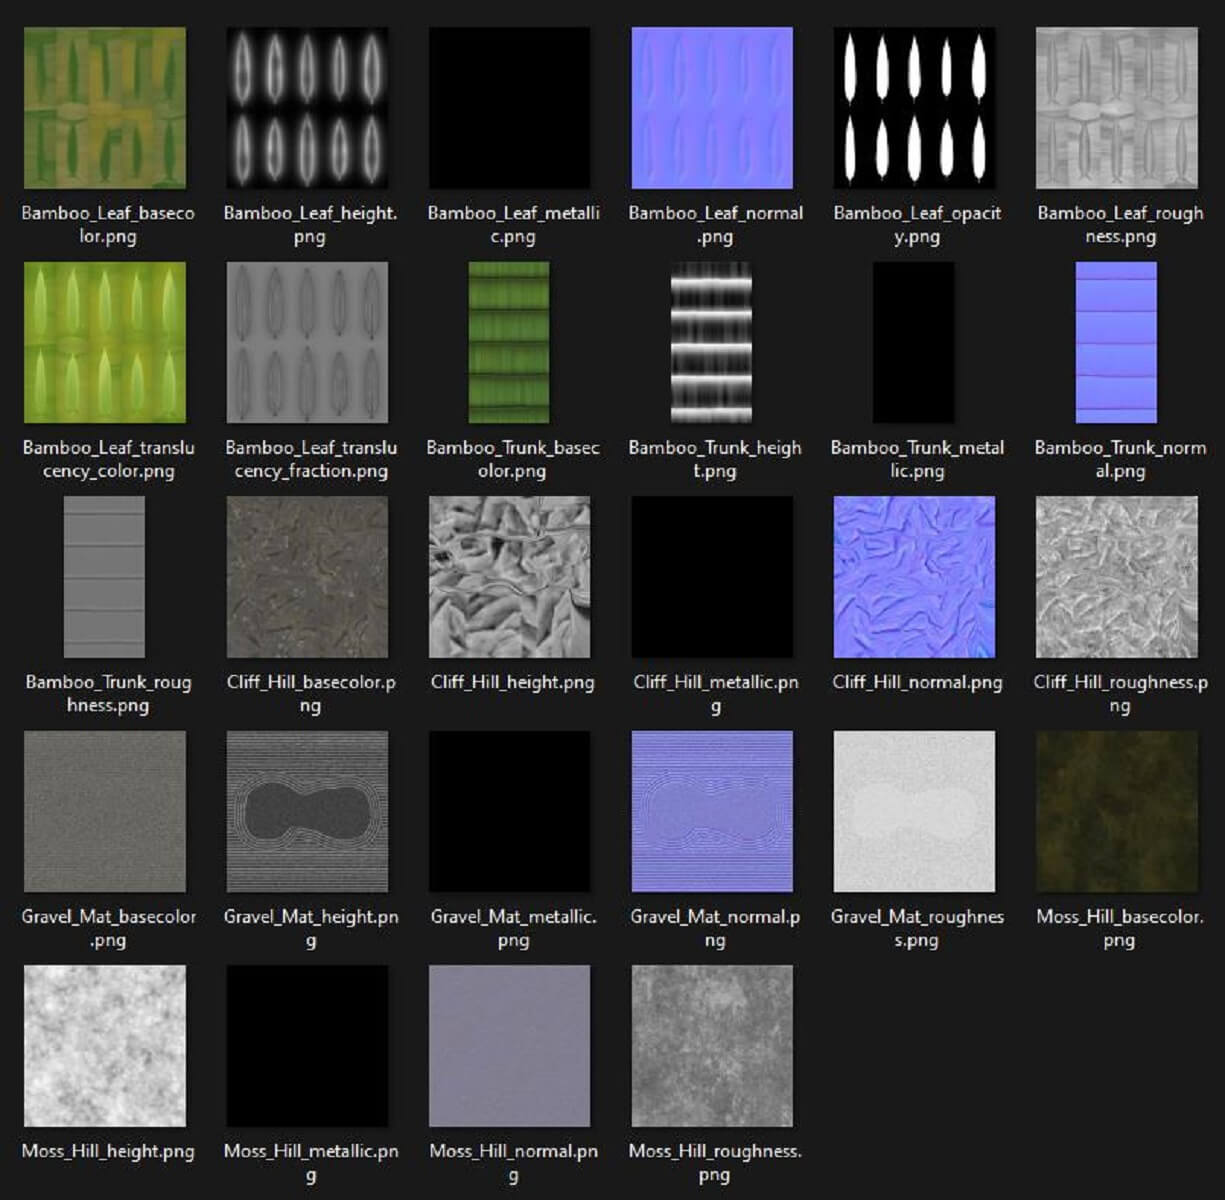Image resolution: width=1225 pixels, height=1200 pixels.
Task: Click the Bamboo_Leaf_translucency_fraction.png file name
Action: click(311, 459)
